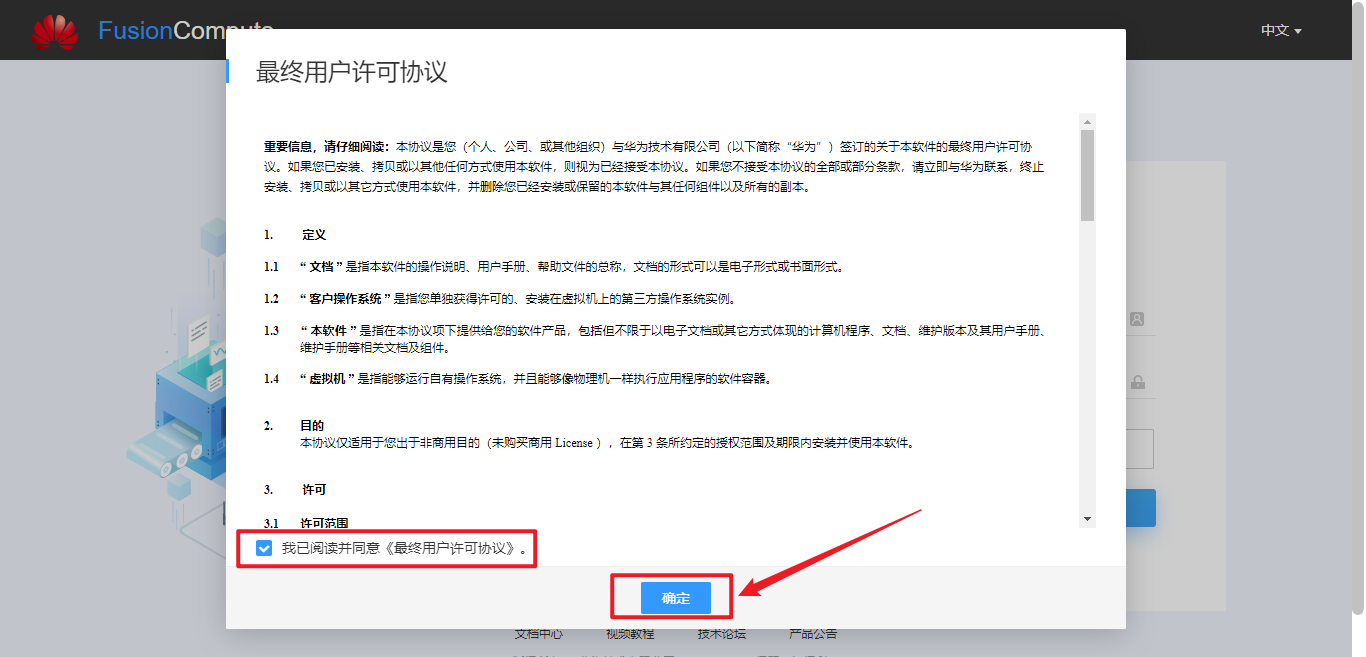Click the agreement scrollbar up arrow
The width and height of the screenshot is (1366, 657).
coord(1088,121)
